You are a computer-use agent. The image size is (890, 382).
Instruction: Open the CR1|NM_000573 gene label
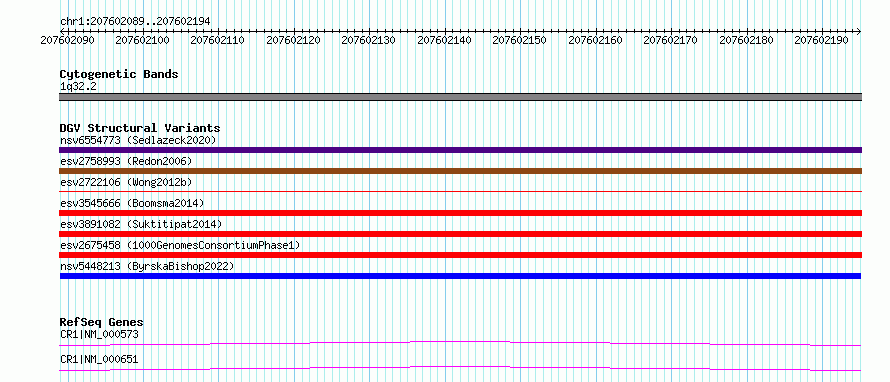click(x=99, y=334)
